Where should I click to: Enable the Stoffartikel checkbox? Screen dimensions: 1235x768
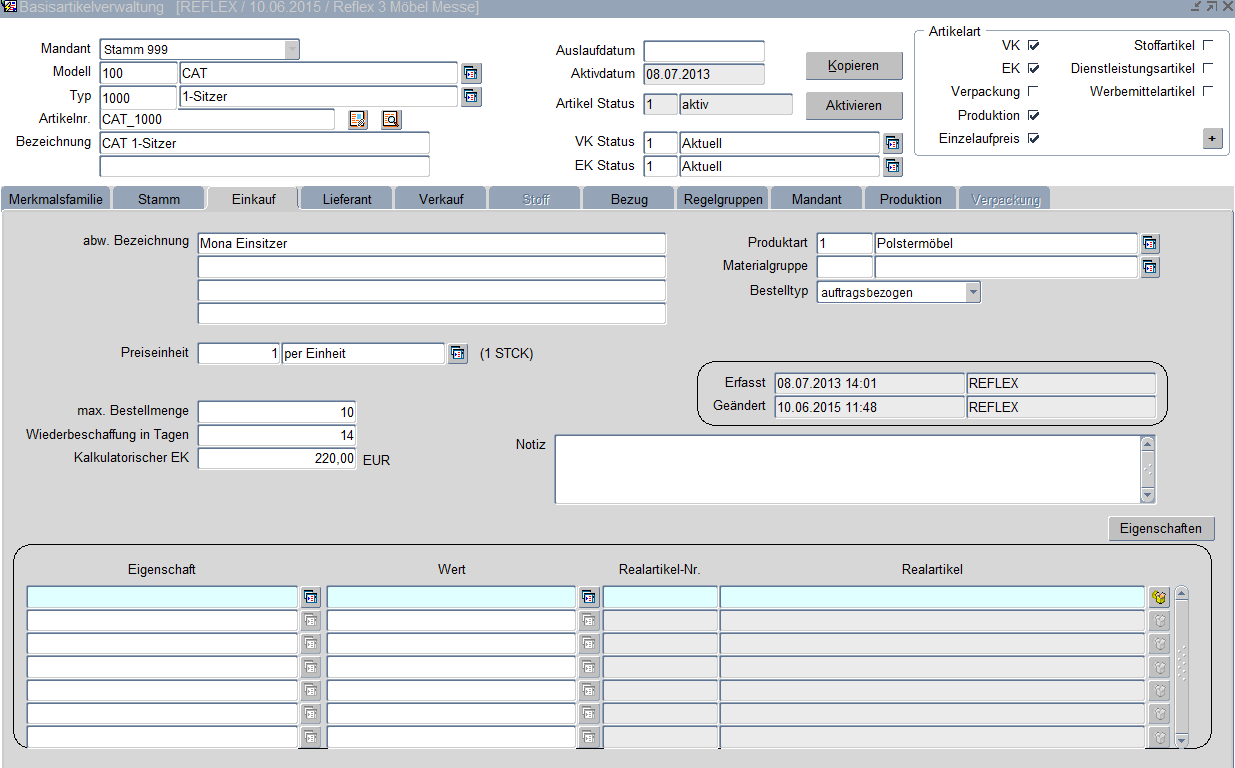click(x=1207, y=45)
